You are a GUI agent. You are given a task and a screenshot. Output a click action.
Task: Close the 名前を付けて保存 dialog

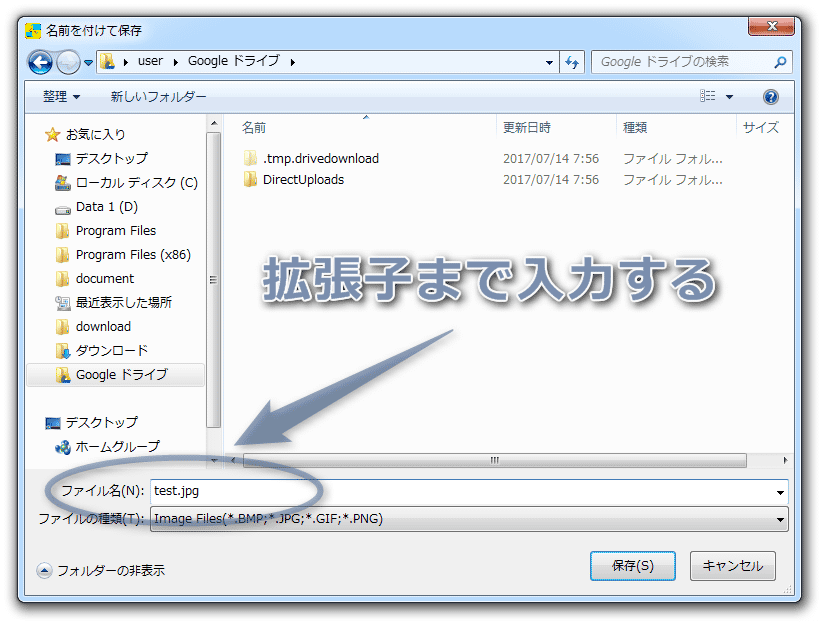(771, 26)
